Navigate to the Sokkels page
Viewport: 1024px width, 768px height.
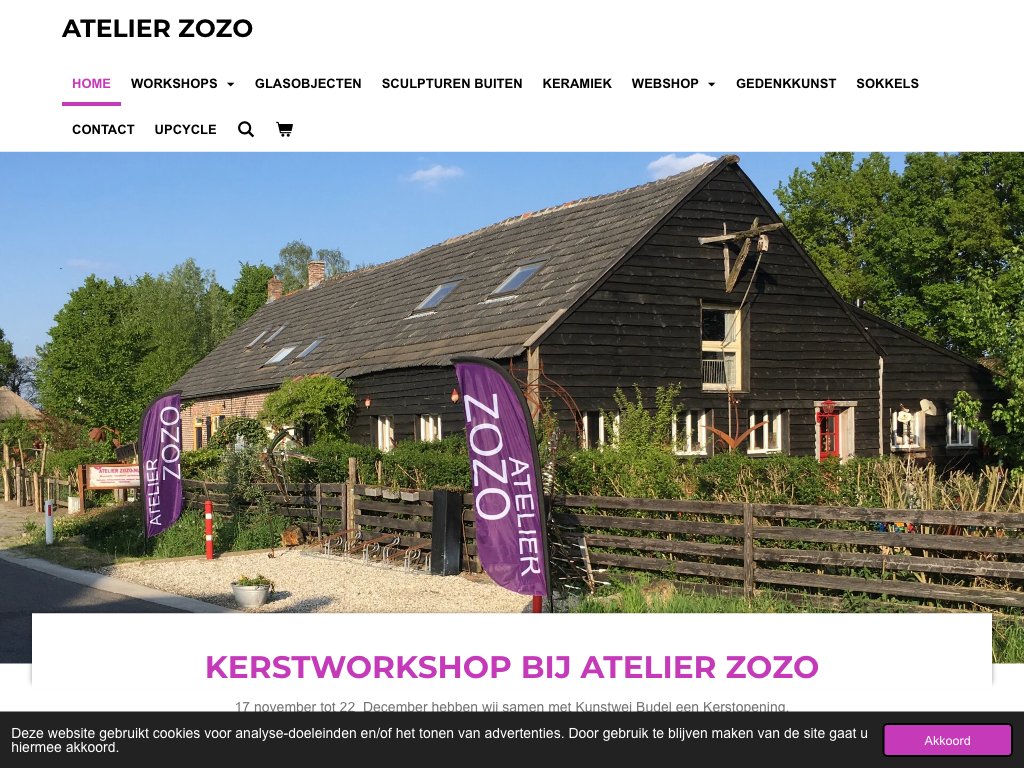click(x=888, y=84)
